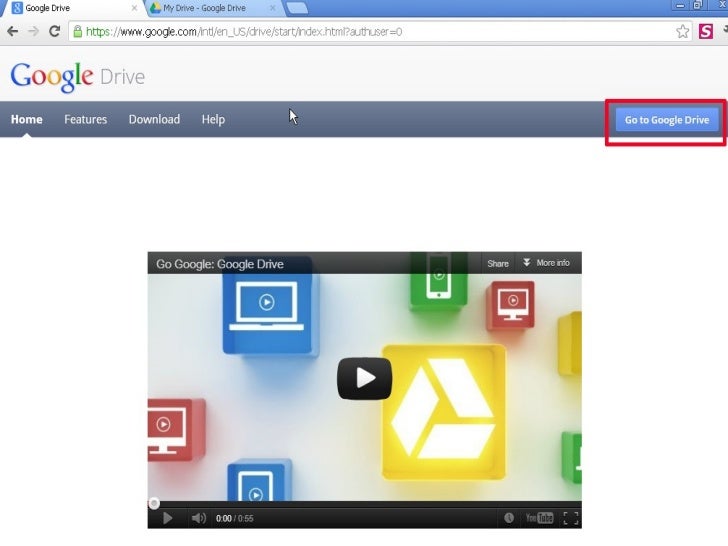Viewport: 728px width, 546px height.
Task: Click the Go to Google Drive button
Action: pos(667,120)
